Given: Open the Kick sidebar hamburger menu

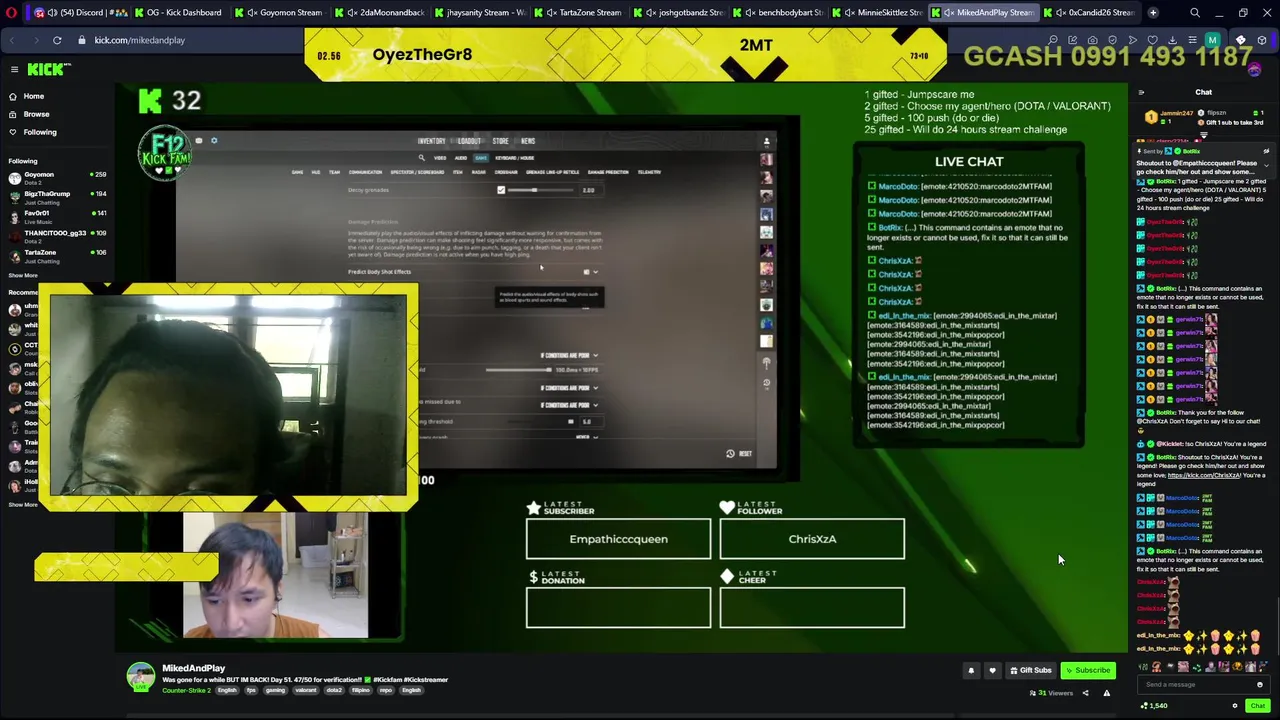Looking at the screenshot, I should 14,69.
